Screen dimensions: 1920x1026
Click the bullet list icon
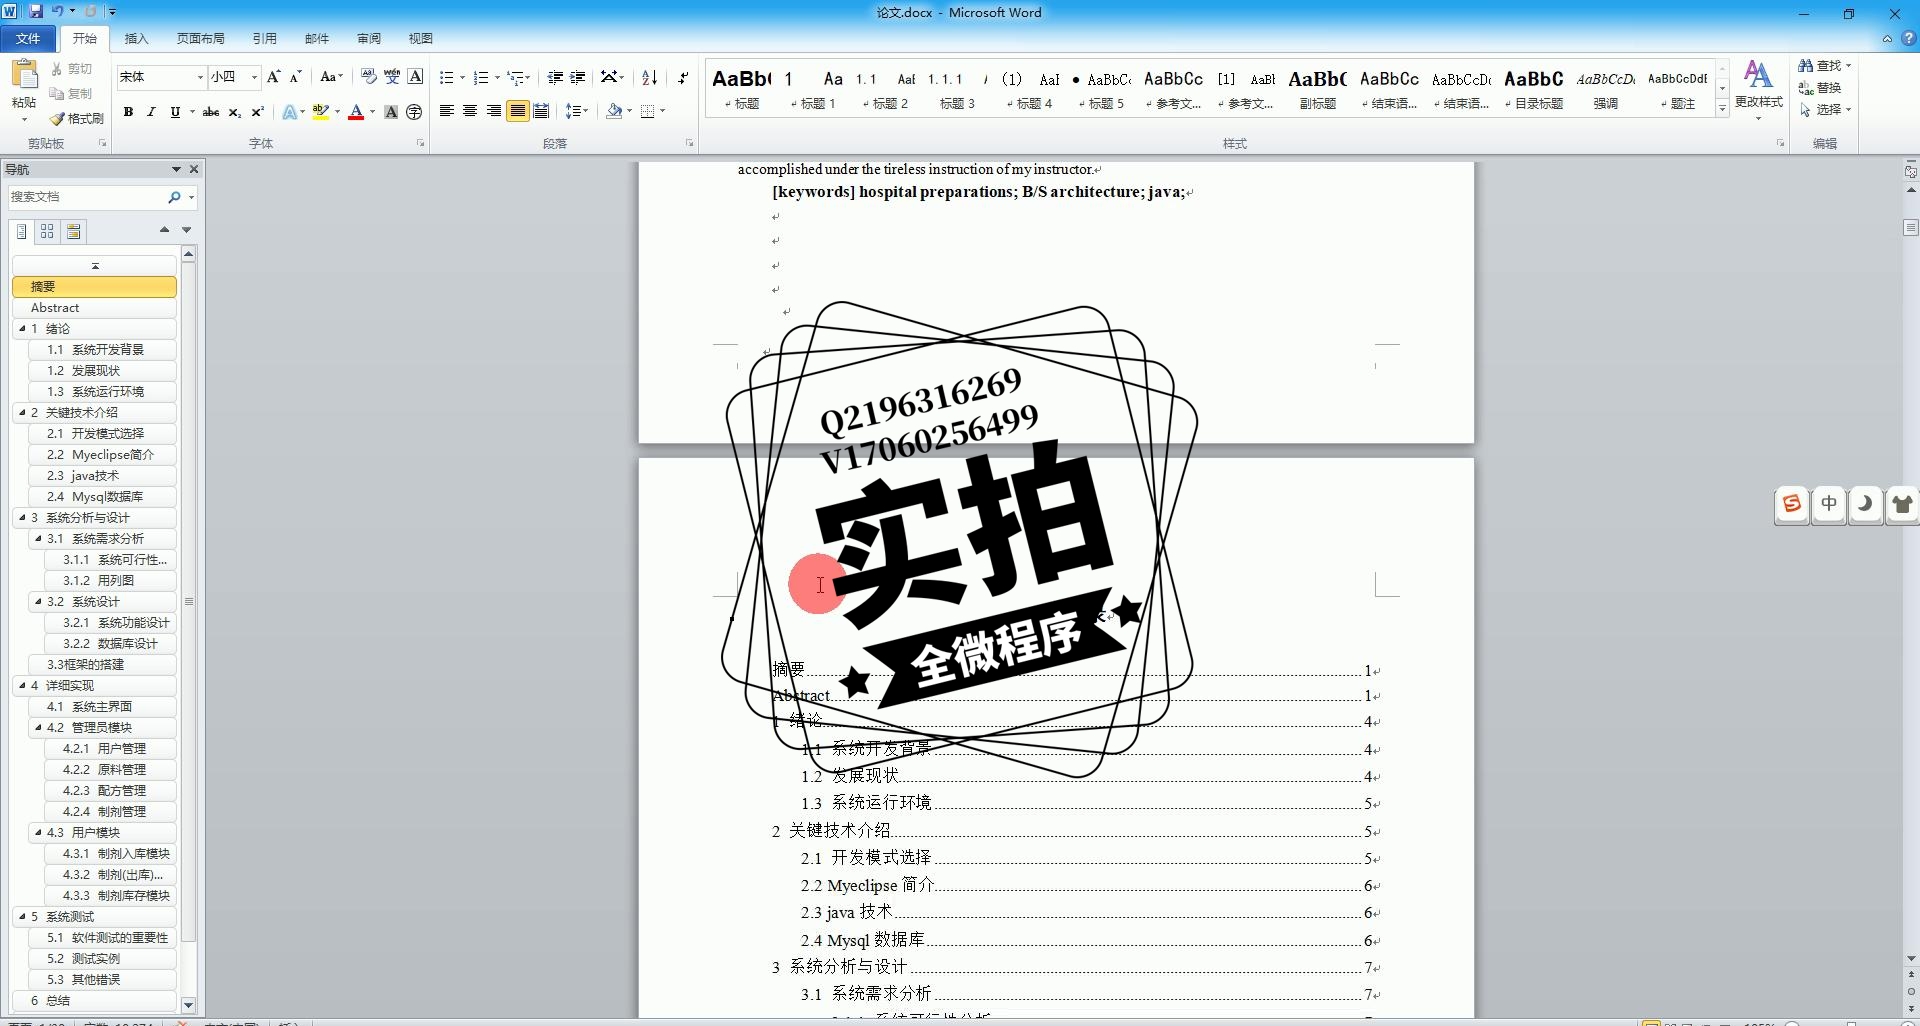pos(446,77)
